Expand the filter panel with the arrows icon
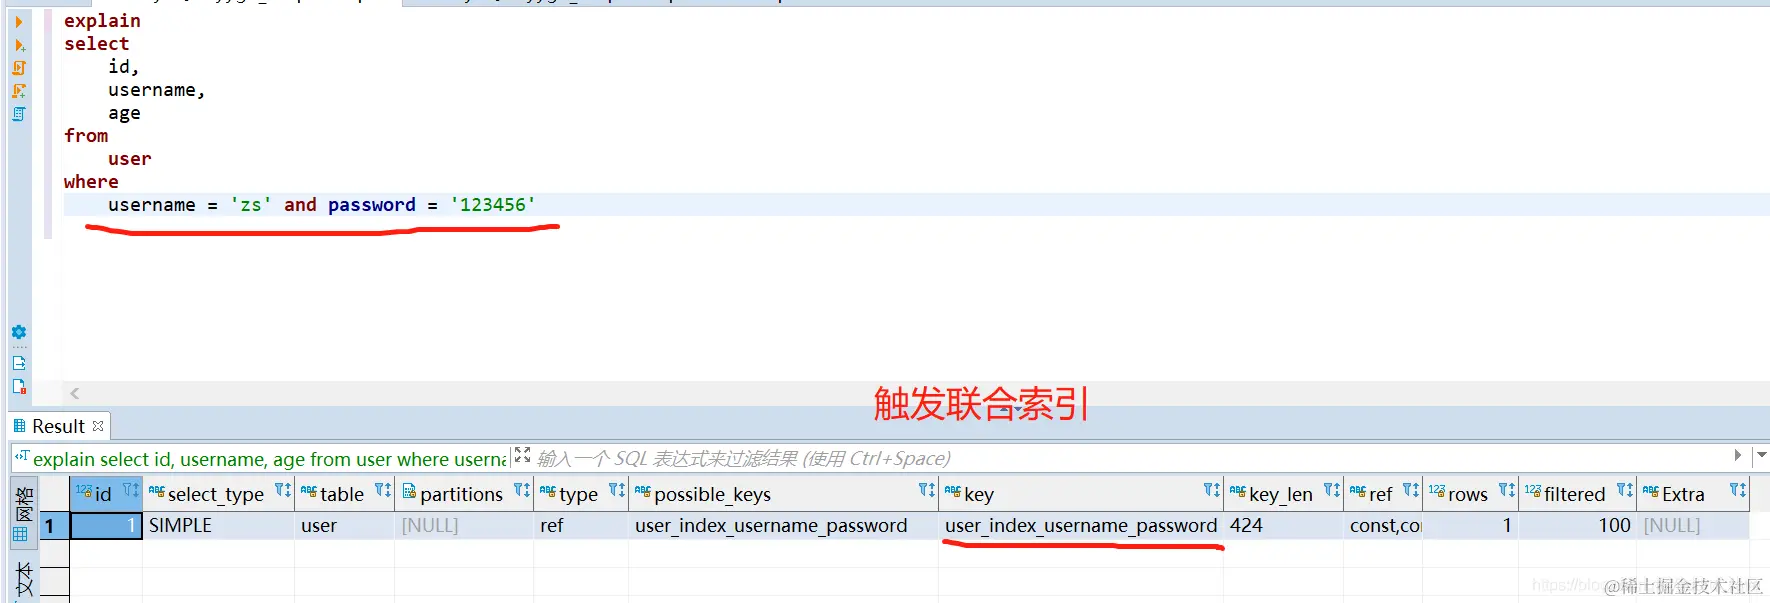Image resolution: width=1770 pixels, height=603 pixels. point(522,455)
